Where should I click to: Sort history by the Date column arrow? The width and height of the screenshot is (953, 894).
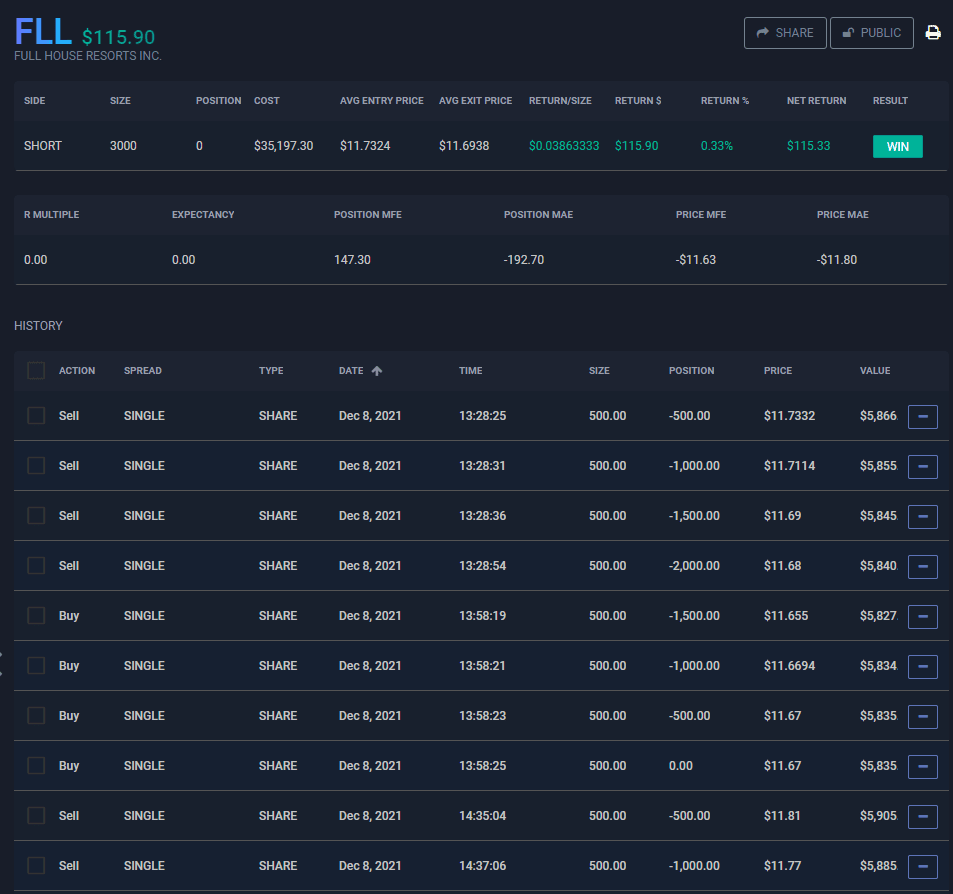(x=377, y=371)
